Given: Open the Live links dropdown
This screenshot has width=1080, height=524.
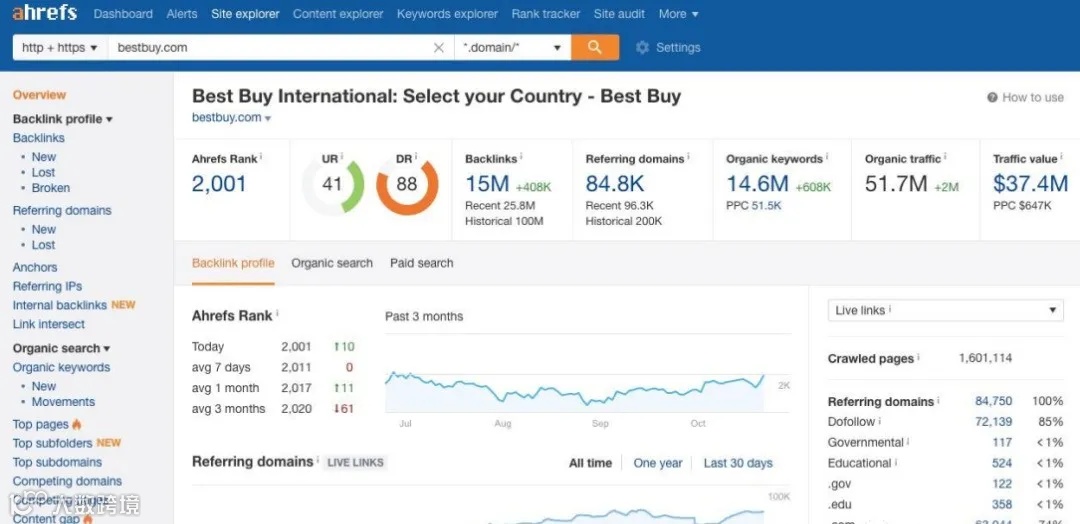Looking at the screenshot, I should tap(945, 311).
